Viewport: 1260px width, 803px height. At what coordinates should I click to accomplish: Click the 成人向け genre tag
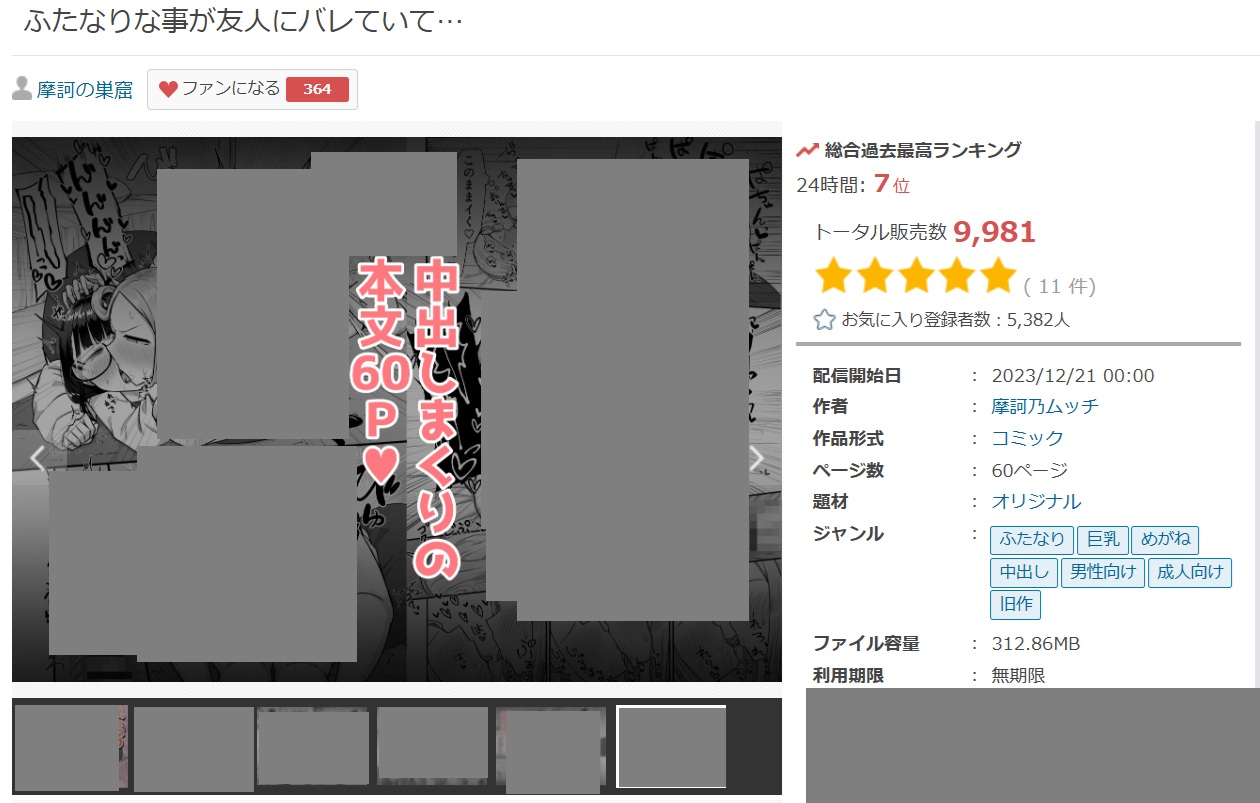tap(1190, 572)
